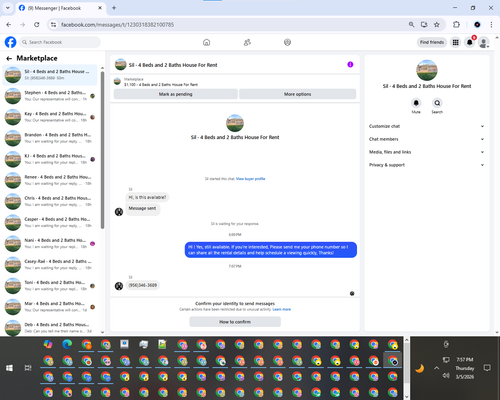Image resolution: width=500 pixels, height=400 pixels.
Task: Open Stephen's 4 Beds conversation
Action: [x=50, y=96]
